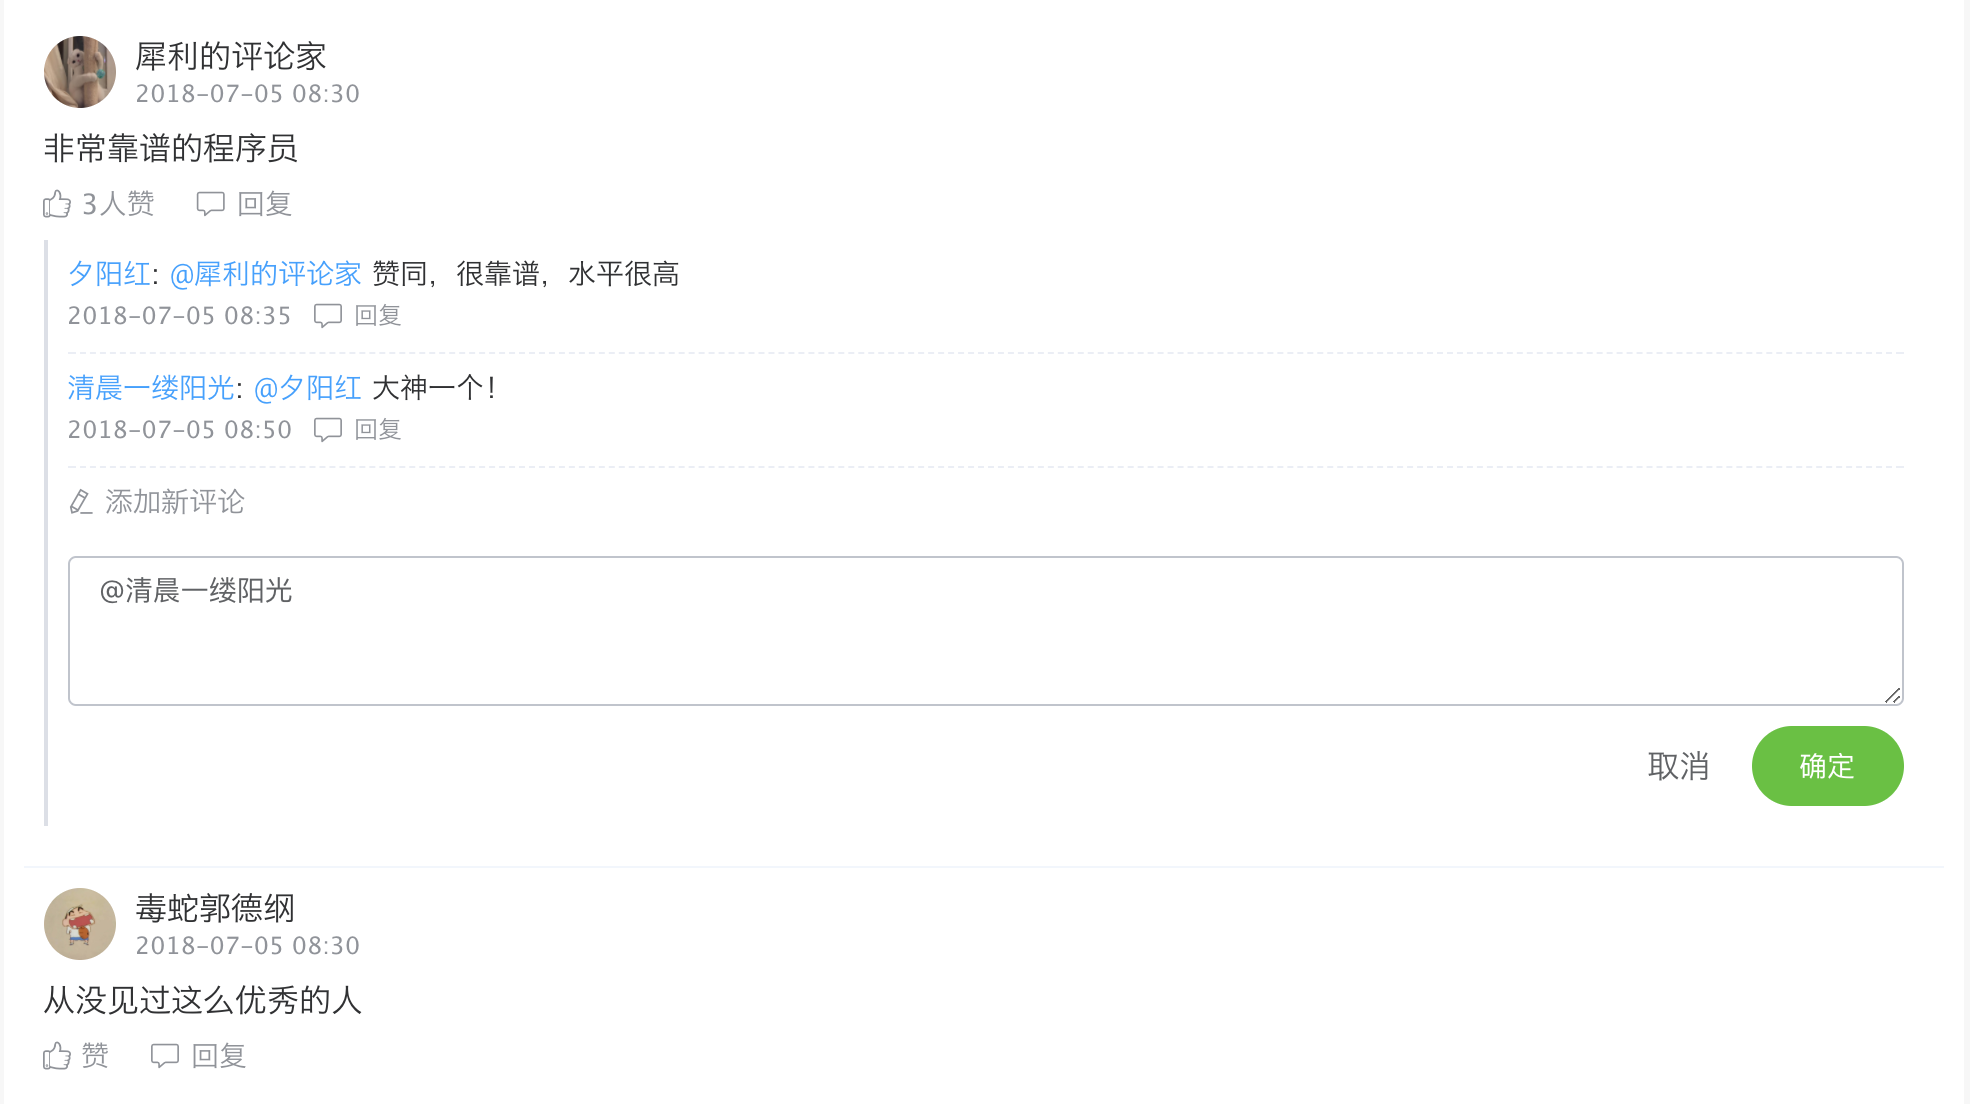Click the username 毒蛇郭德纲
The width and height of the screenshot is (1970, 1104).
(215, 909)
